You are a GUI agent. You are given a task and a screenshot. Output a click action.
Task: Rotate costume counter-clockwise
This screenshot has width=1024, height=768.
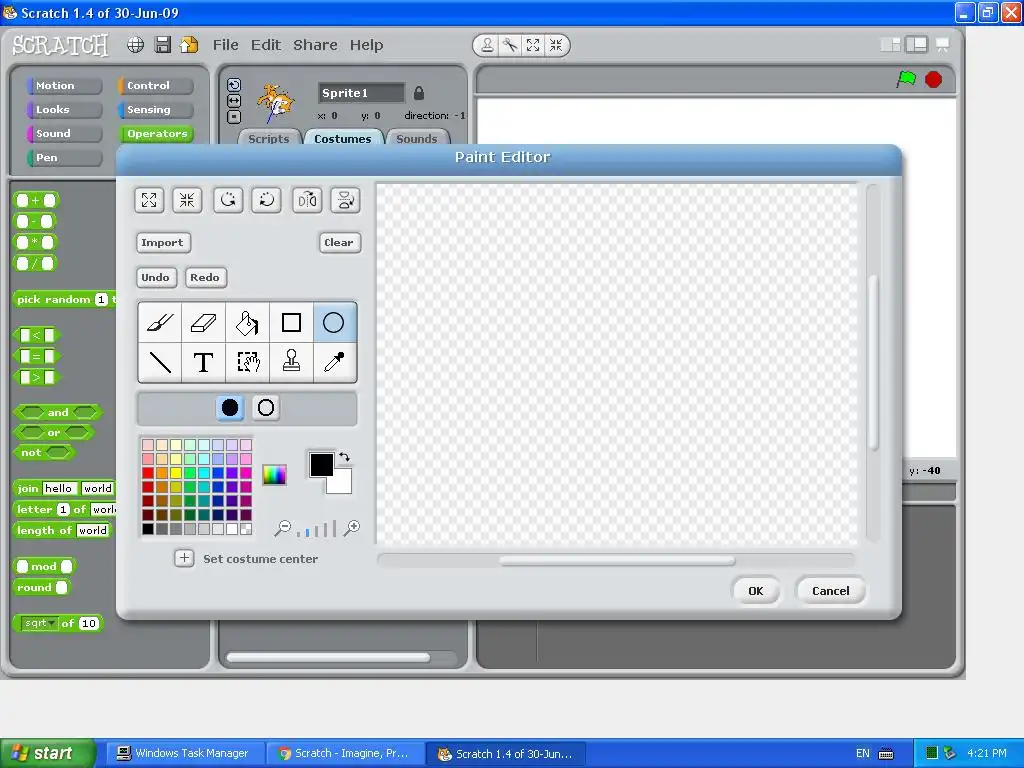(228, 200)
